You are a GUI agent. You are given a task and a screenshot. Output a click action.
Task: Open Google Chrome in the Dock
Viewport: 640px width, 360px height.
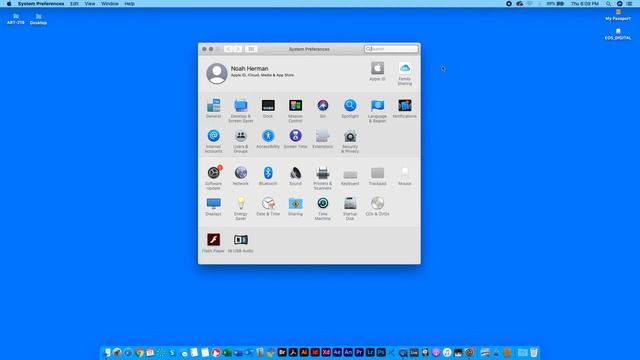pyautogui.click(x=139, y=352)
